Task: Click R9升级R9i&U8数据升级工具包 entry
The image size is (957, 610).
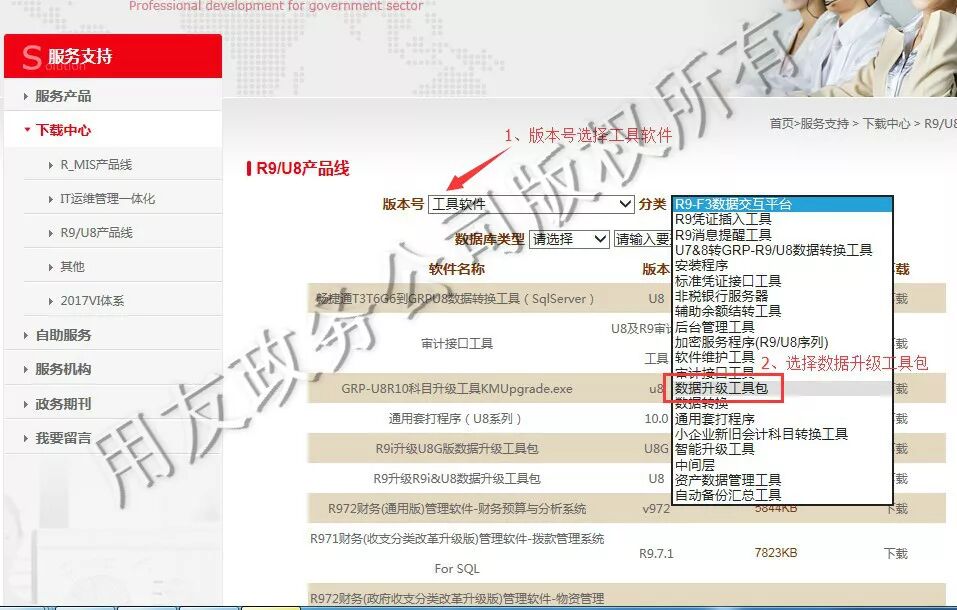Action: click(457, 479)
